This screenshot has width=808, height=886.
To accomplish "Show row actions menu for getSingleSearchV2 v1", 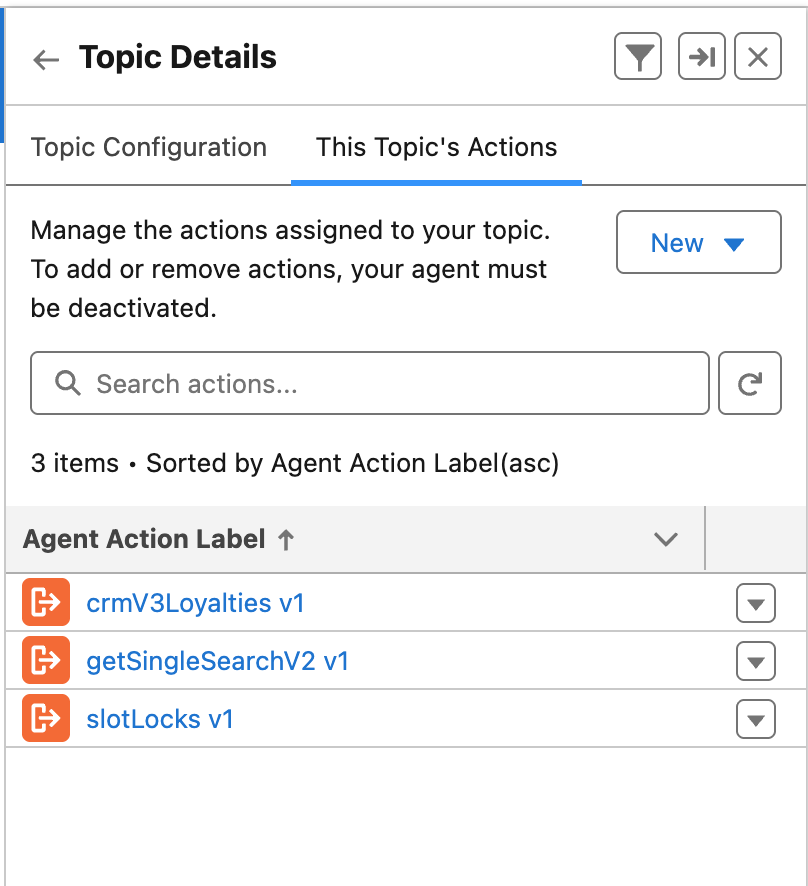I will [x=756, y=662].
